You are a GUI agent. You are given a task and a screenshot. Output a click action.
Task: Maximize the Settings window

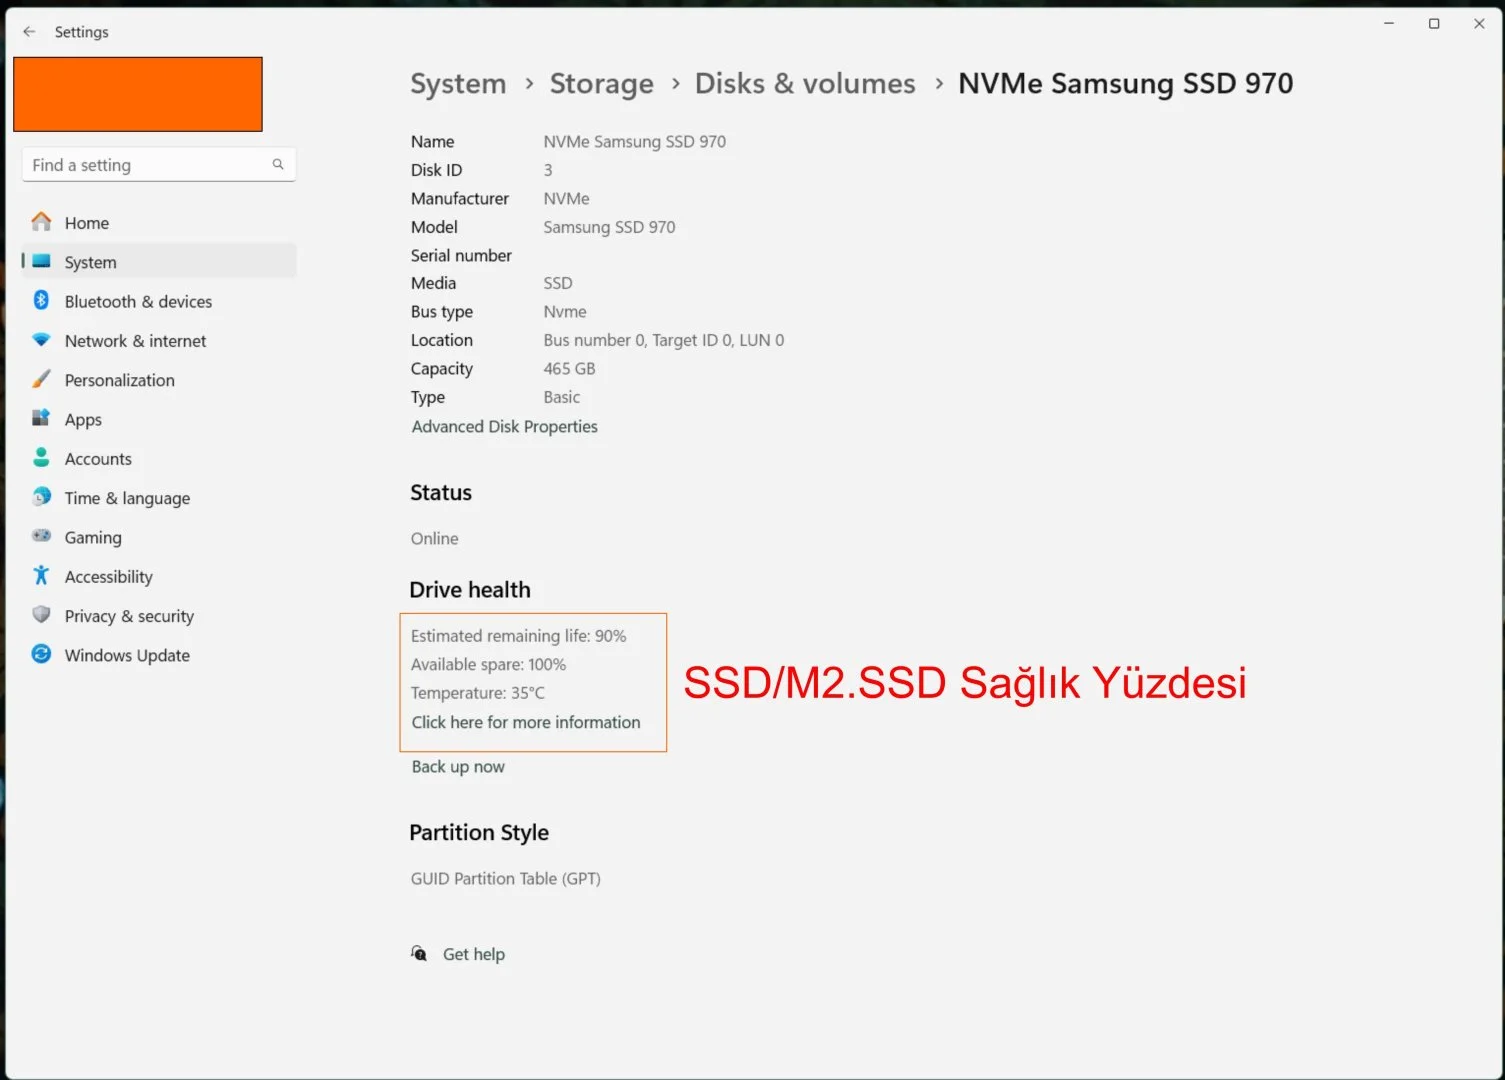point(1434,23)
